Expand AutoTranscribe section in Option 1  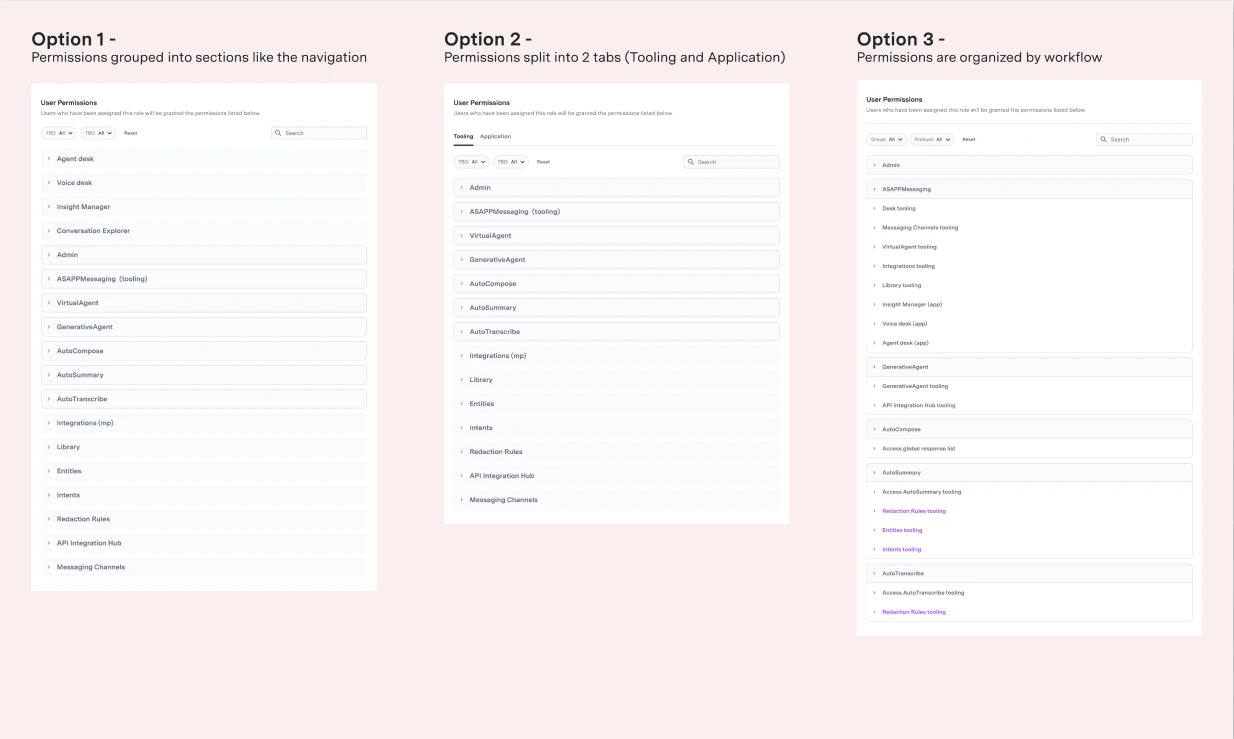[204, 399]
